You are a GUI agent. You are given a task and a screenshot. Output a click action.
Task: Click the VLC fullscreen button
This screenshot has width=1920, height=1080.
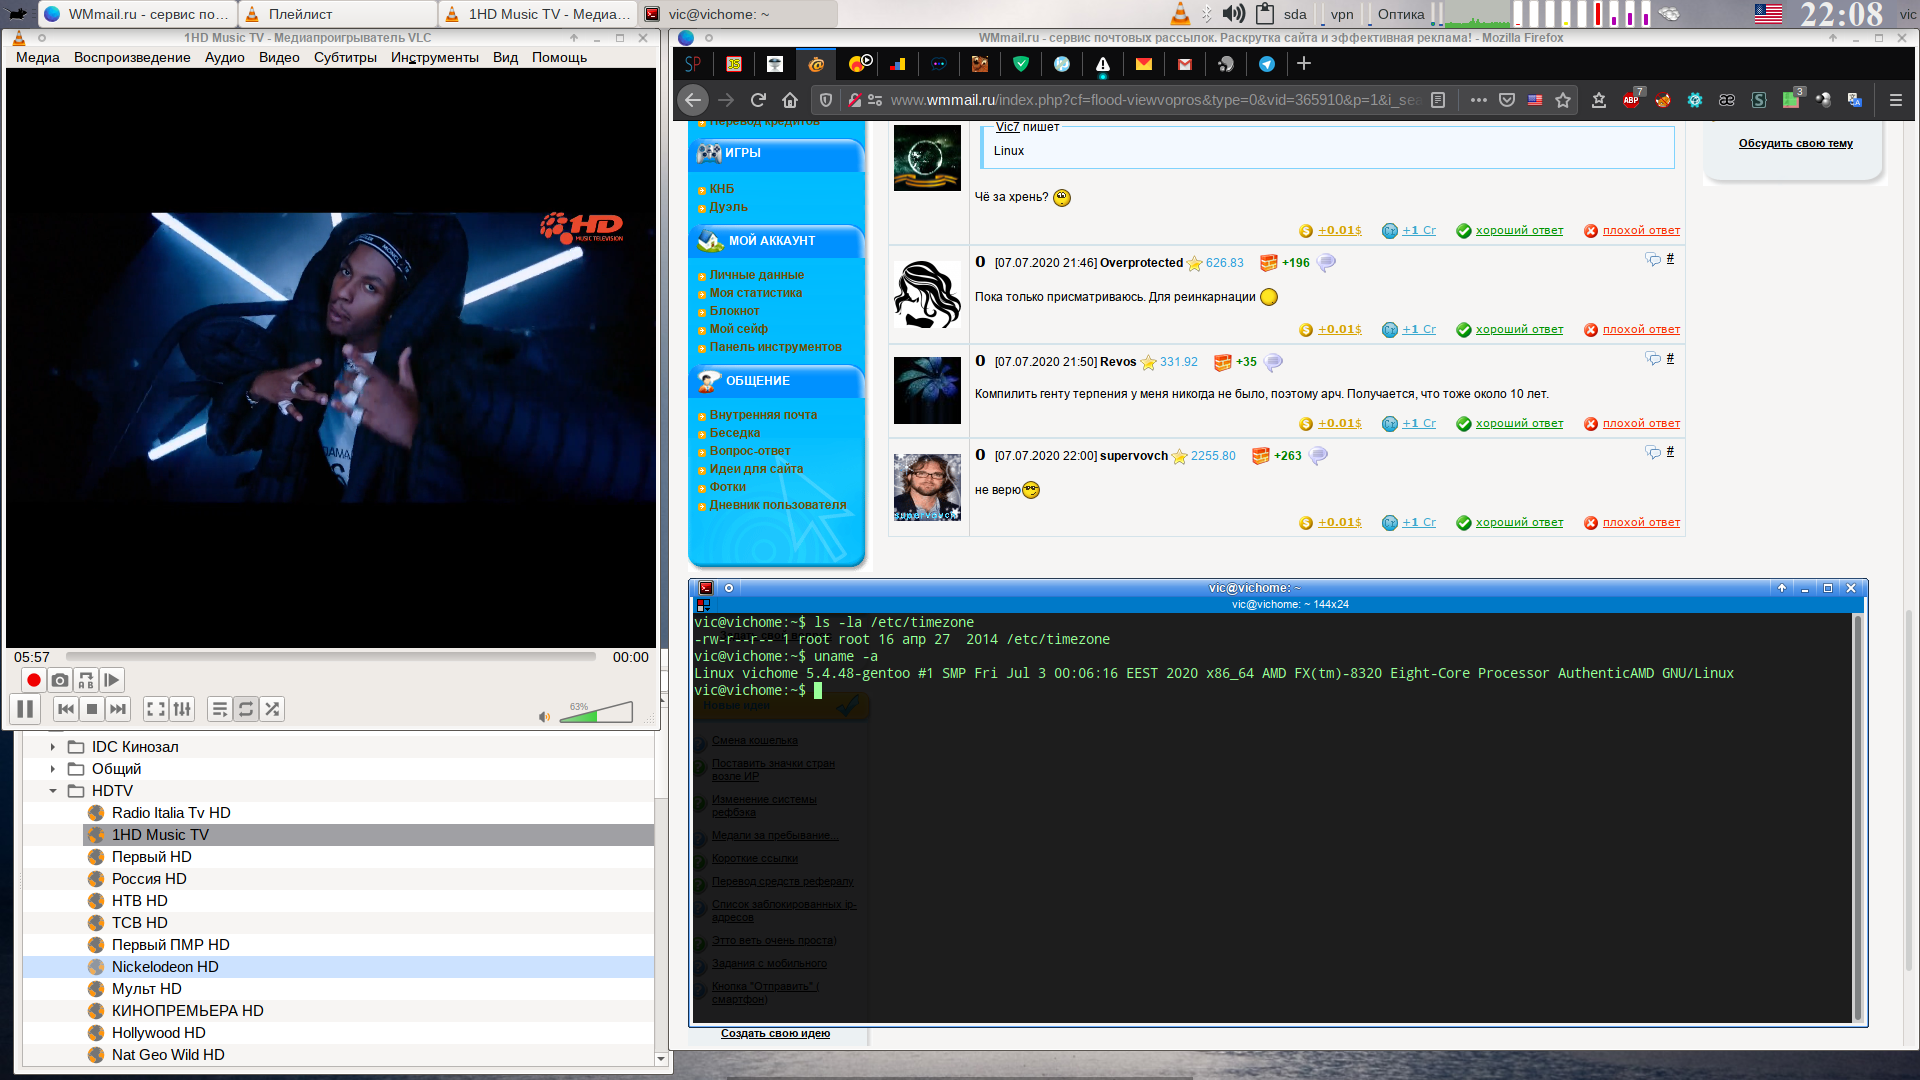pyautogui.click(x=156, y=709)
